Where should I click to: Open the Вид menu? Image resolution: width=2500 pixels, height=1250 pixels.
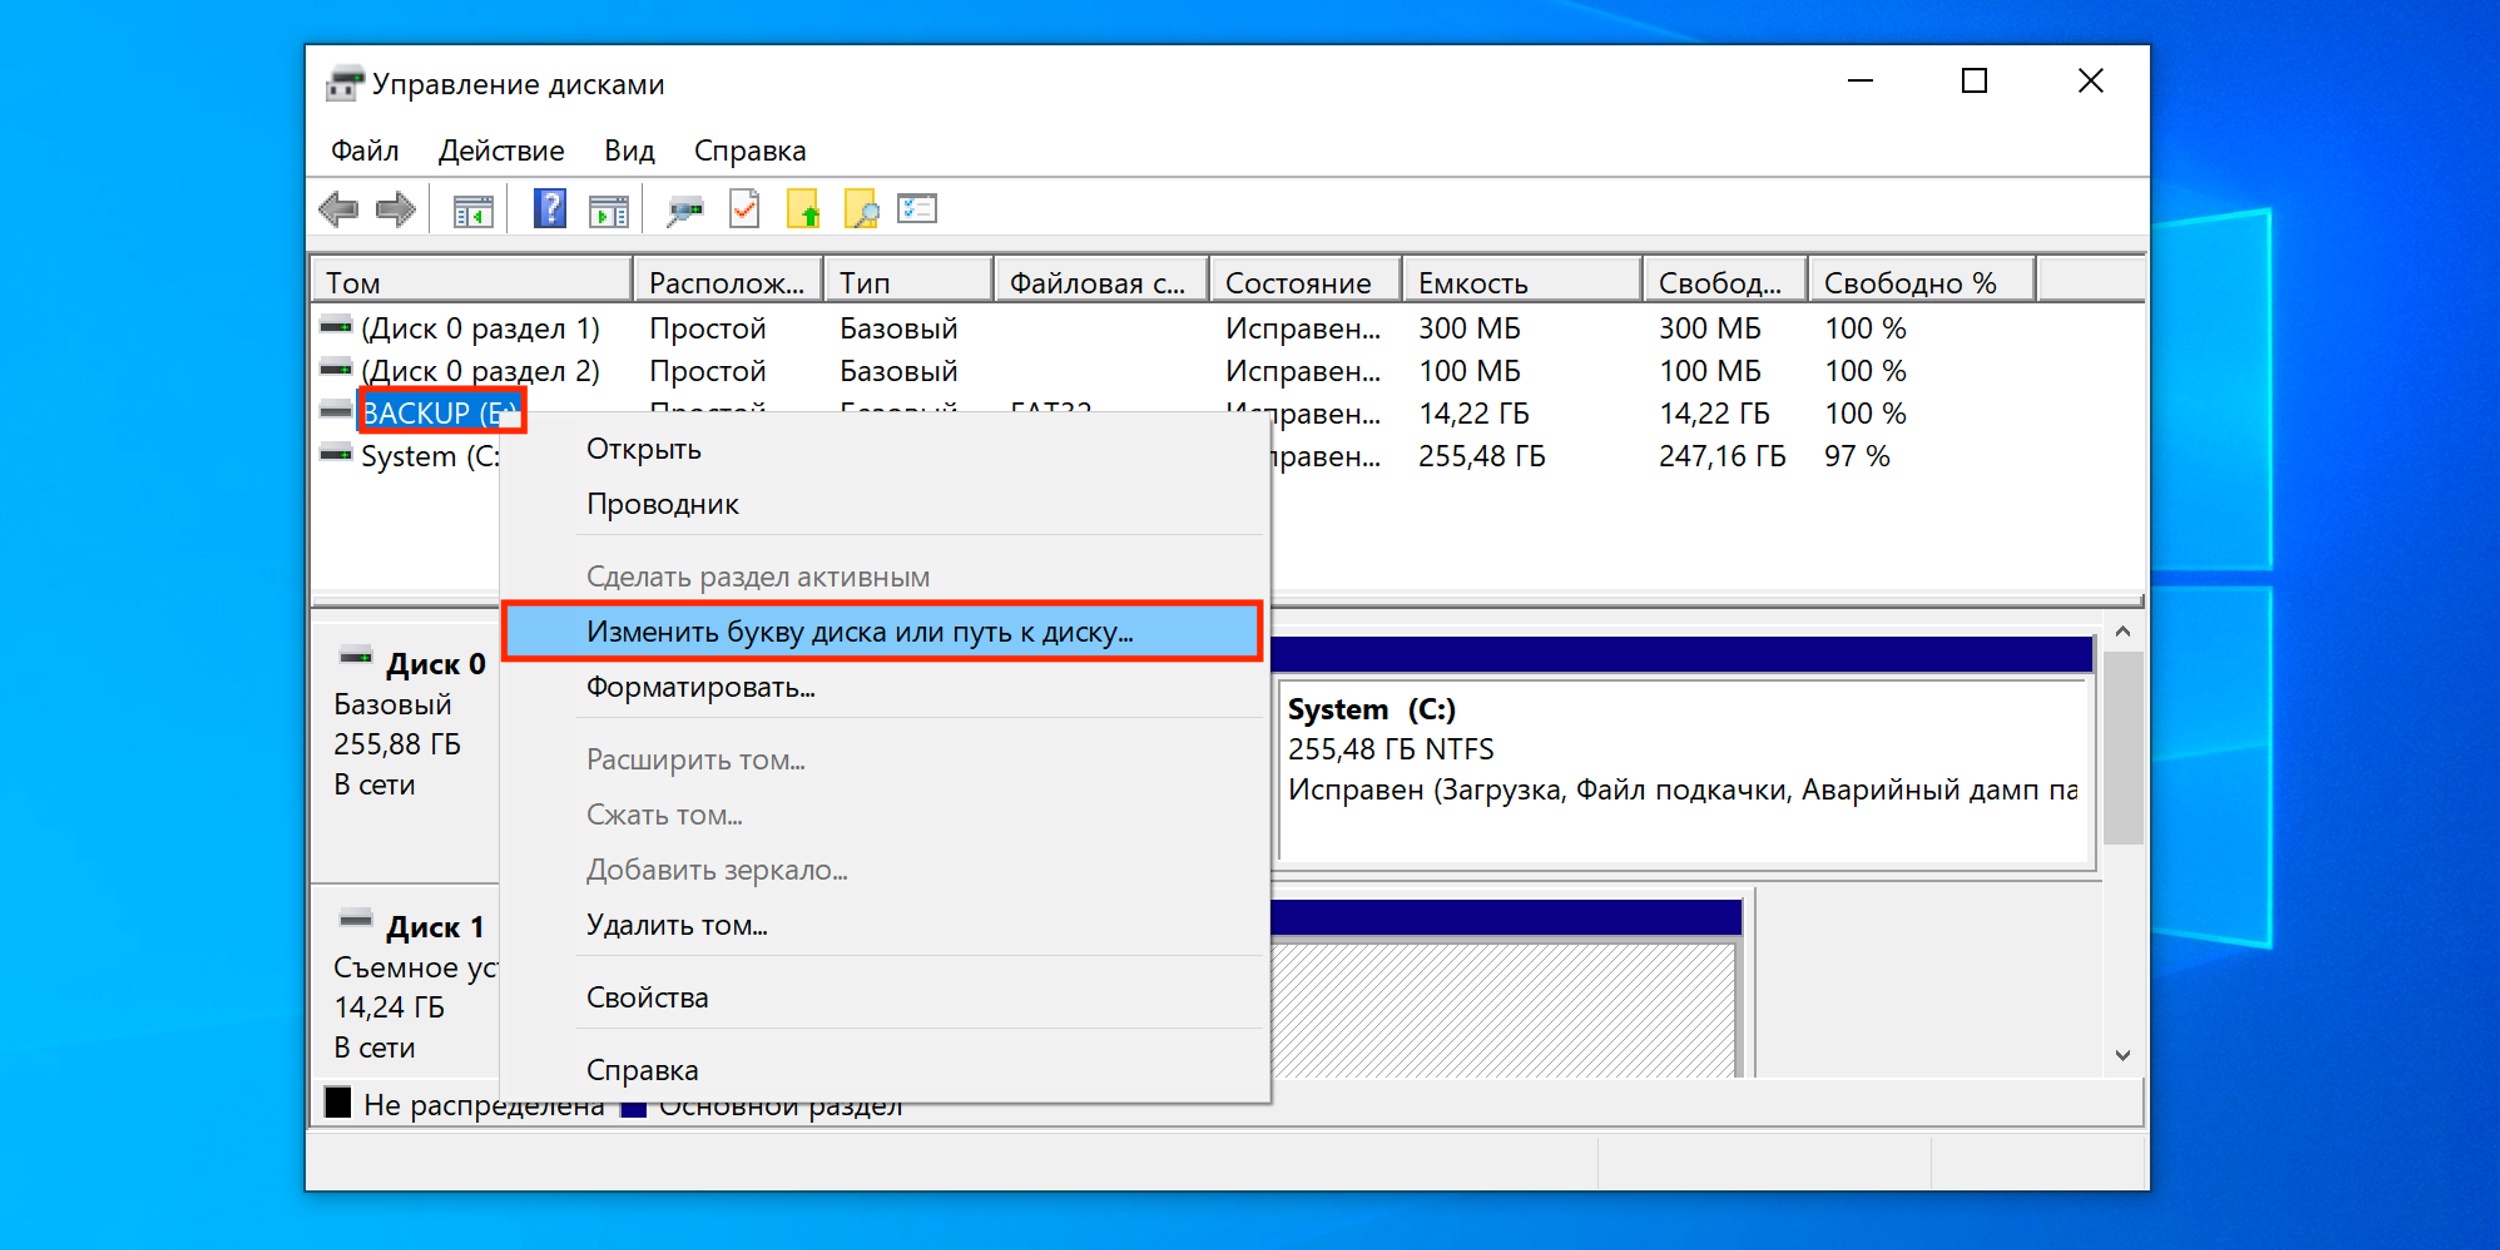coord(629,151)
